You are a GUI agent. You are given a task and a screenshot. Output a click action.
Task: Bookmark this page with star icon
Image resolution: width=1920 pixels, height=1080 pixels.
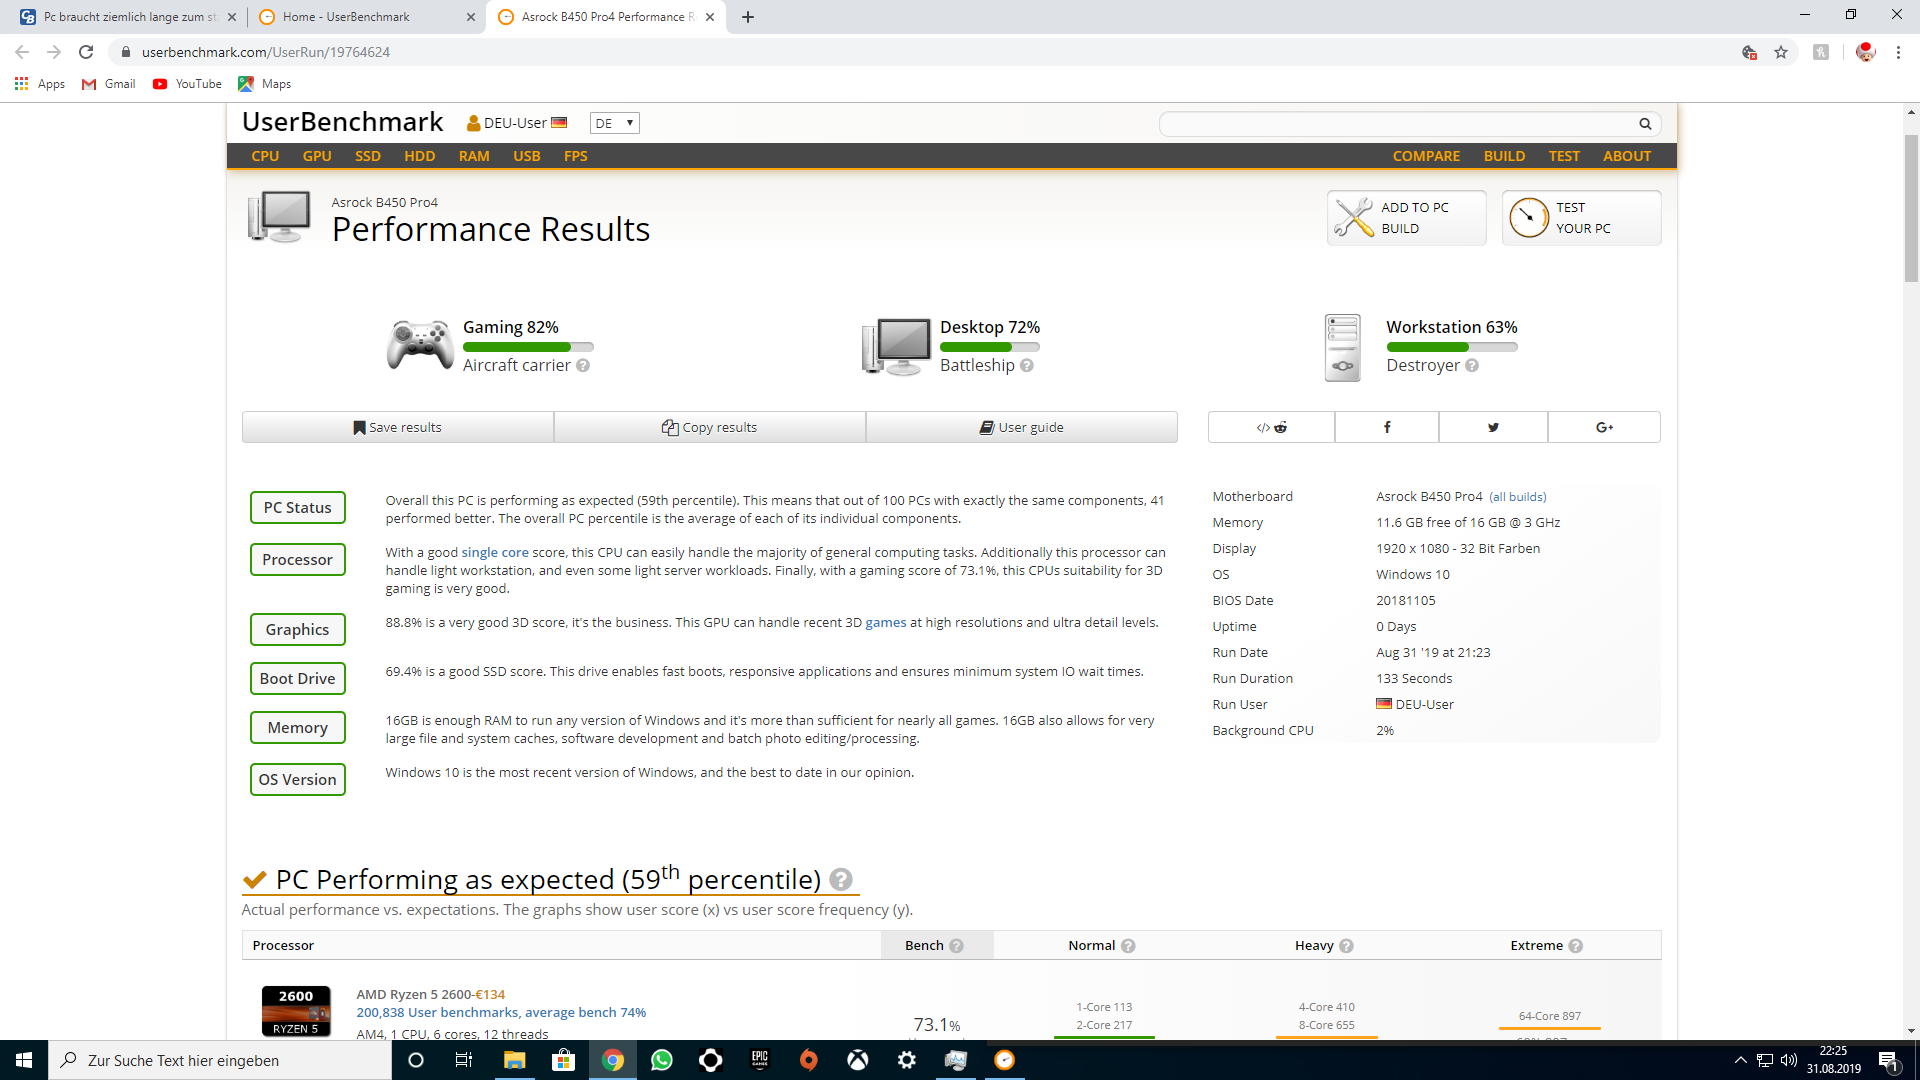1781,52
